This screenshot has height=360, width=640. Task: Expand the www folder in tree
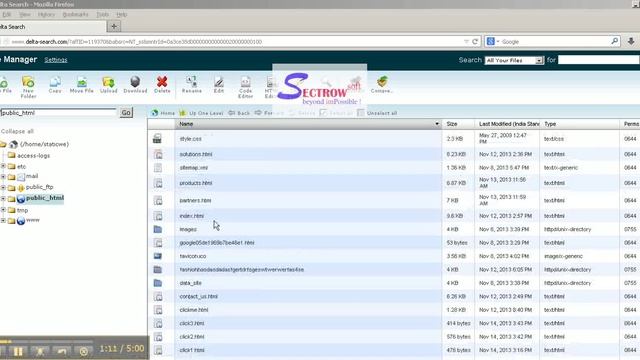(x=3, y=220)
